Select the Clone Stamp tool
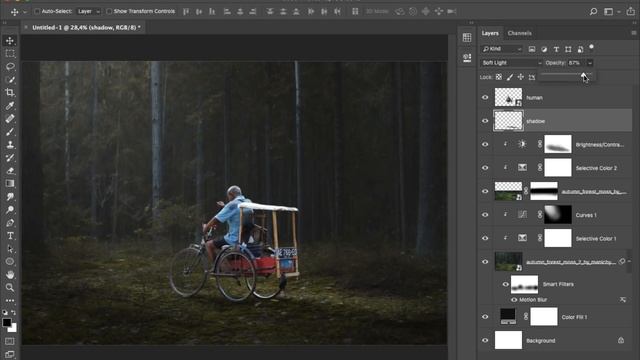The height and width of the screenshot is (360, 640). point(10,145)
